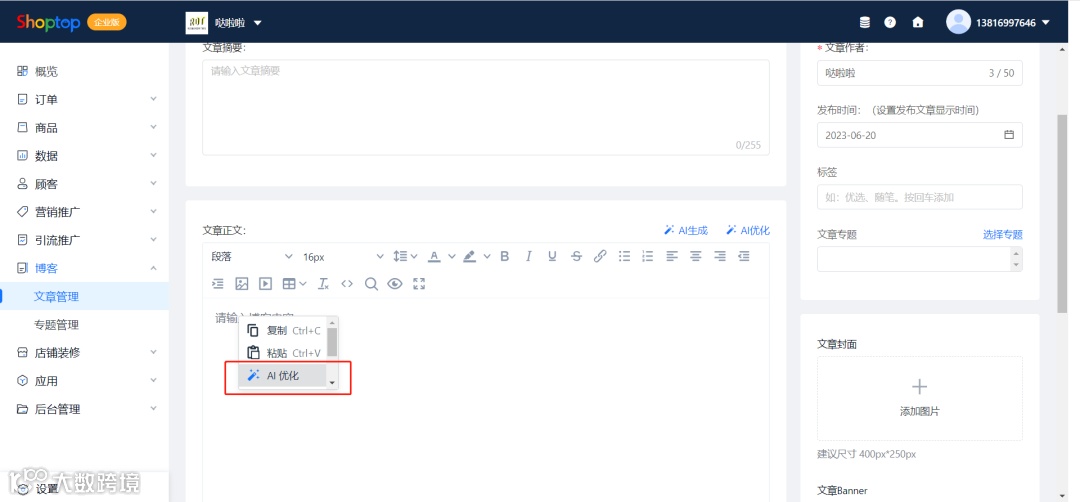This screenshot has height=502, width=1080.
Task: Open the help question mark icon
Action: coord(890,22)
